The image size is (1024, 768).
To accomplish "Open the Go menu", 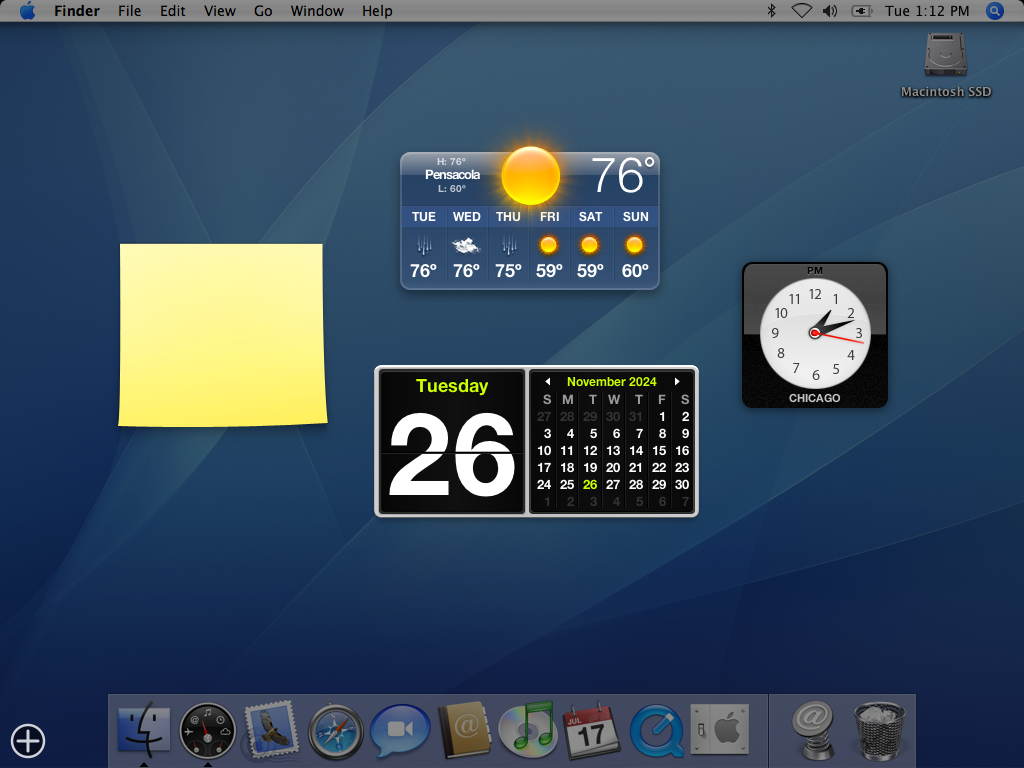I will 263,11.
